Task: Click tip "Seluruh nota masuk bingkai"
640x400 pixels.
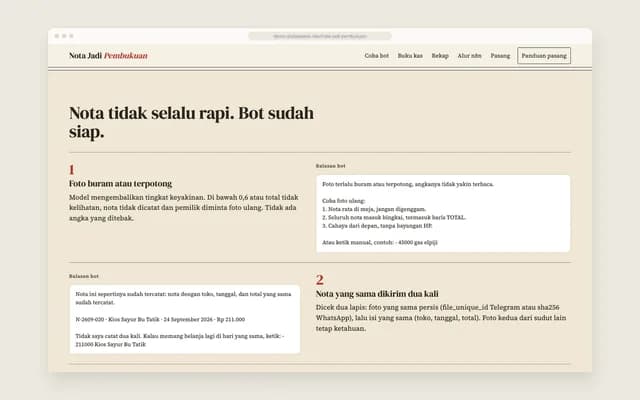Action: 394,218
